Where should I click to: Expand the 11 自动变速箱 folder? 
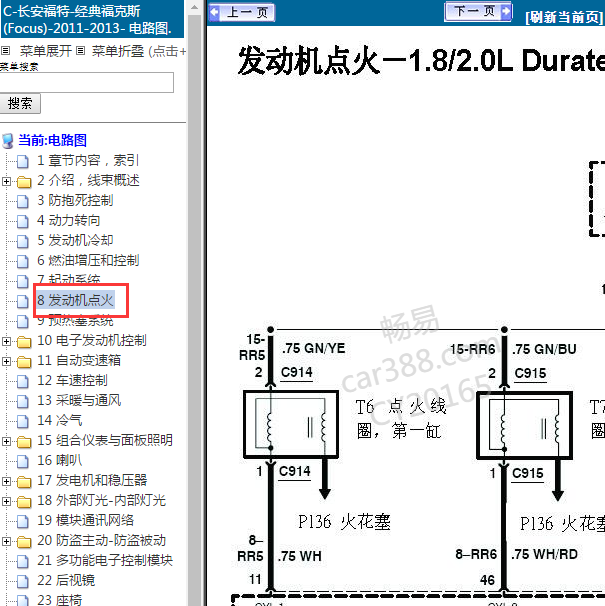6,361
